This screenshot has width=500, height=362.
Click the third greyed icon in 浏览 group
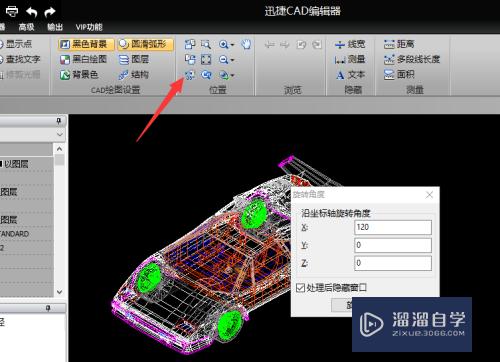(301, 44)
